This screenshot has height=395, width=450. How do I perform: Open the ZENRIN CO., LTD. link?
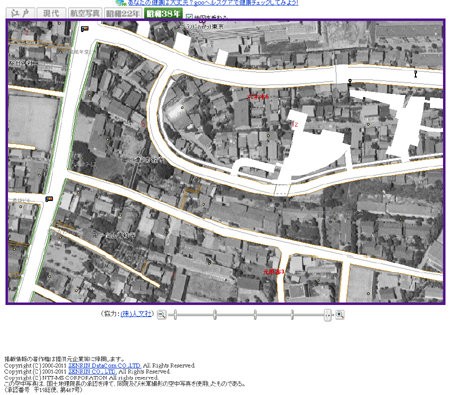tap(92, 371)
